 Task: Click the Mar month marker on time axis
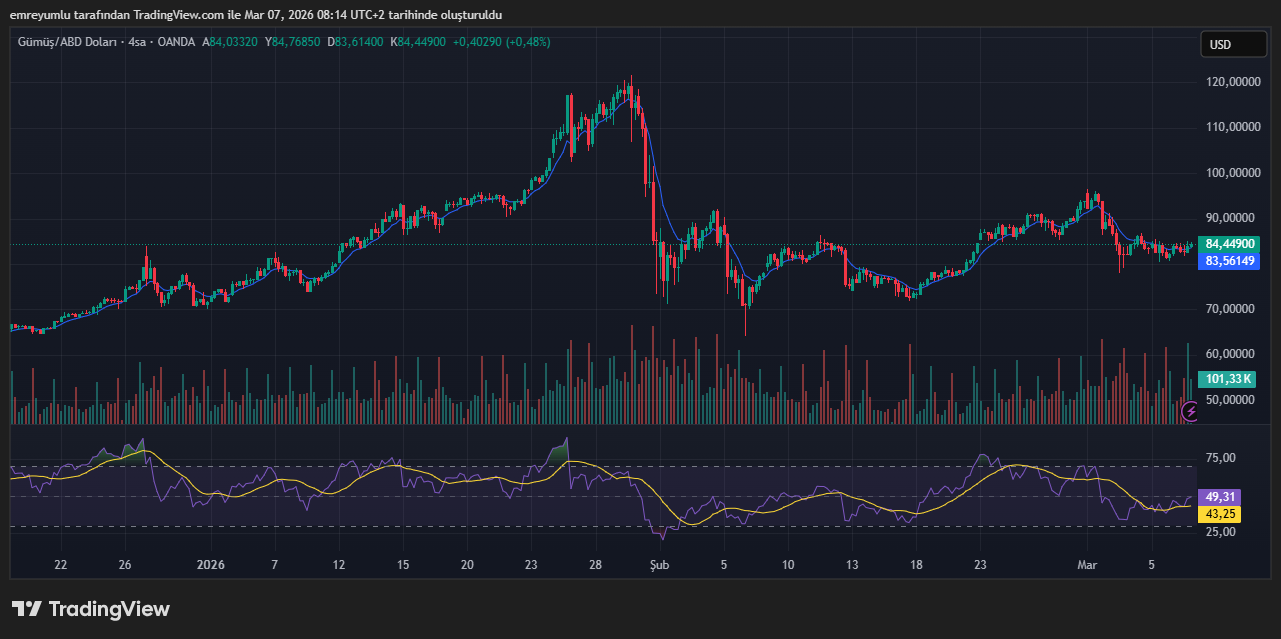pos(1087,565)
